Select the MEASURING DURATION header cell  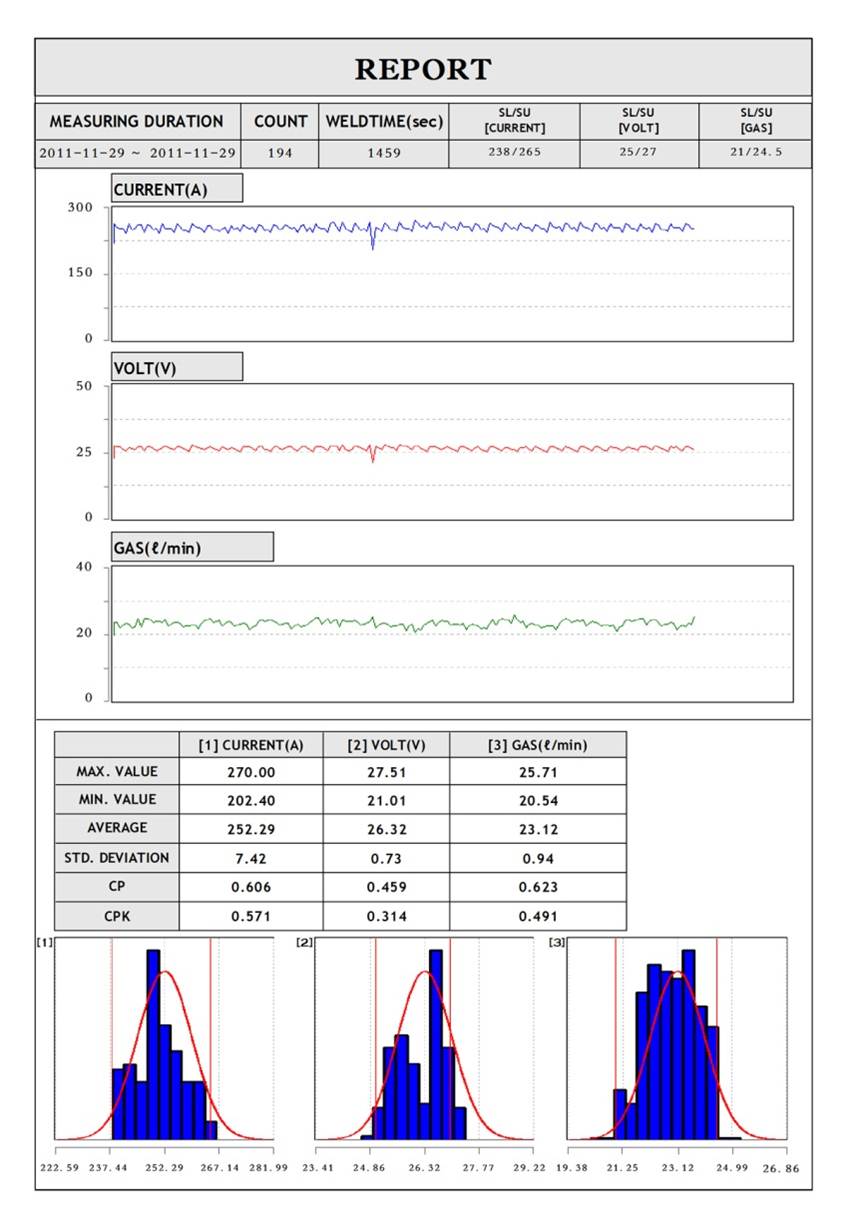(137, 121)
